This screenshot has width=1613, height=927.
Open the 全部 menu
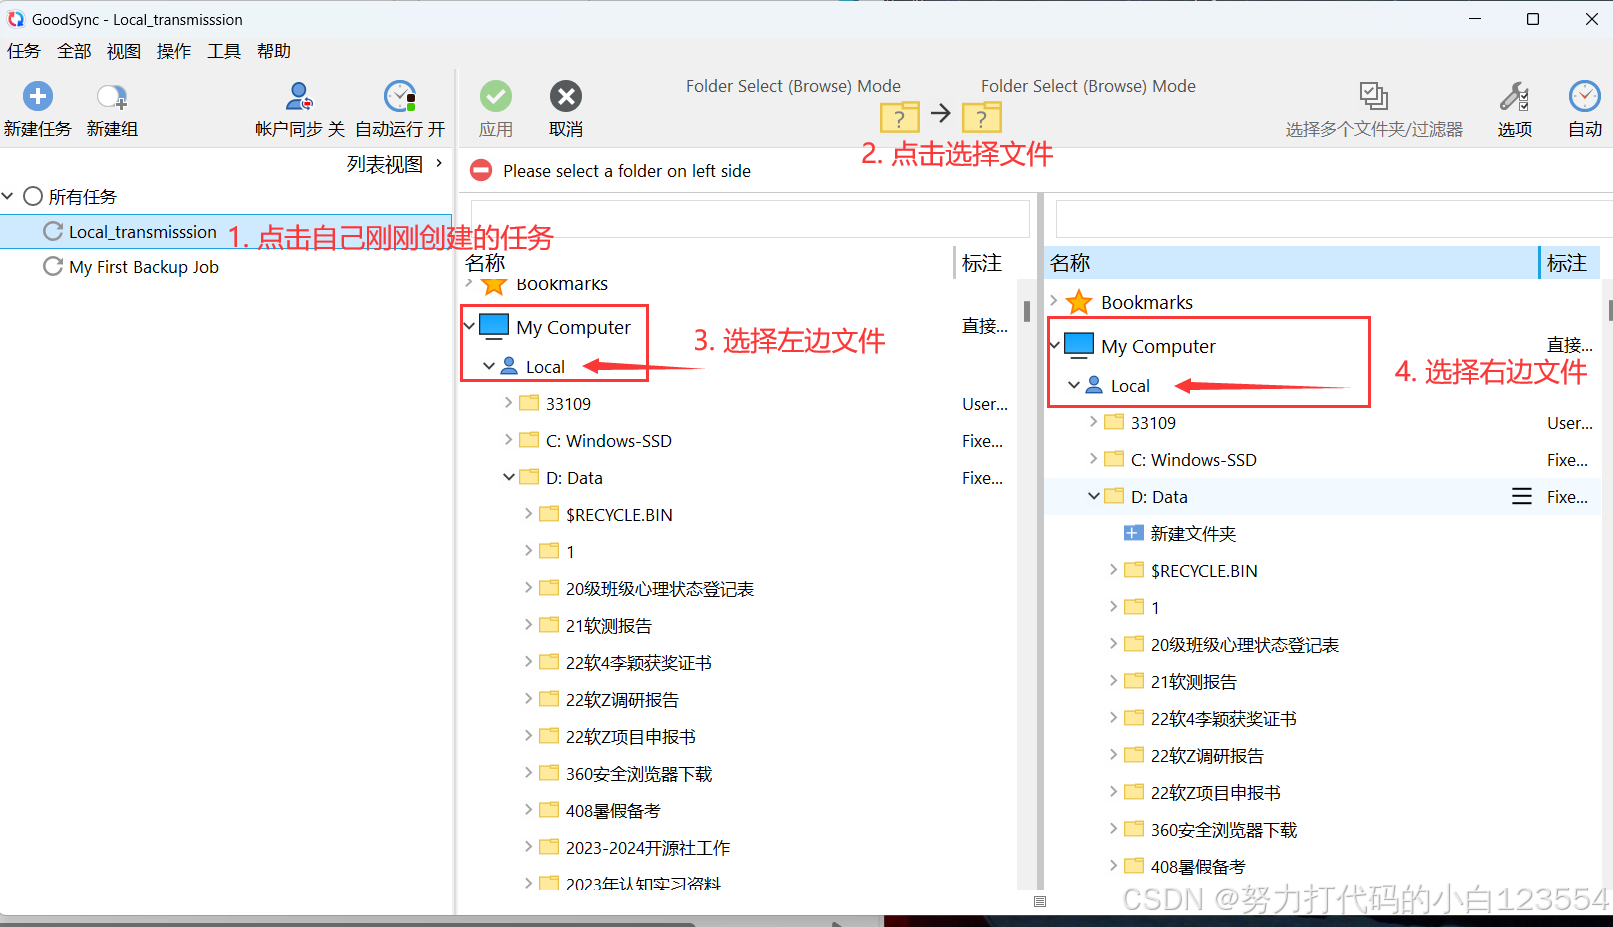coord(74,51)
